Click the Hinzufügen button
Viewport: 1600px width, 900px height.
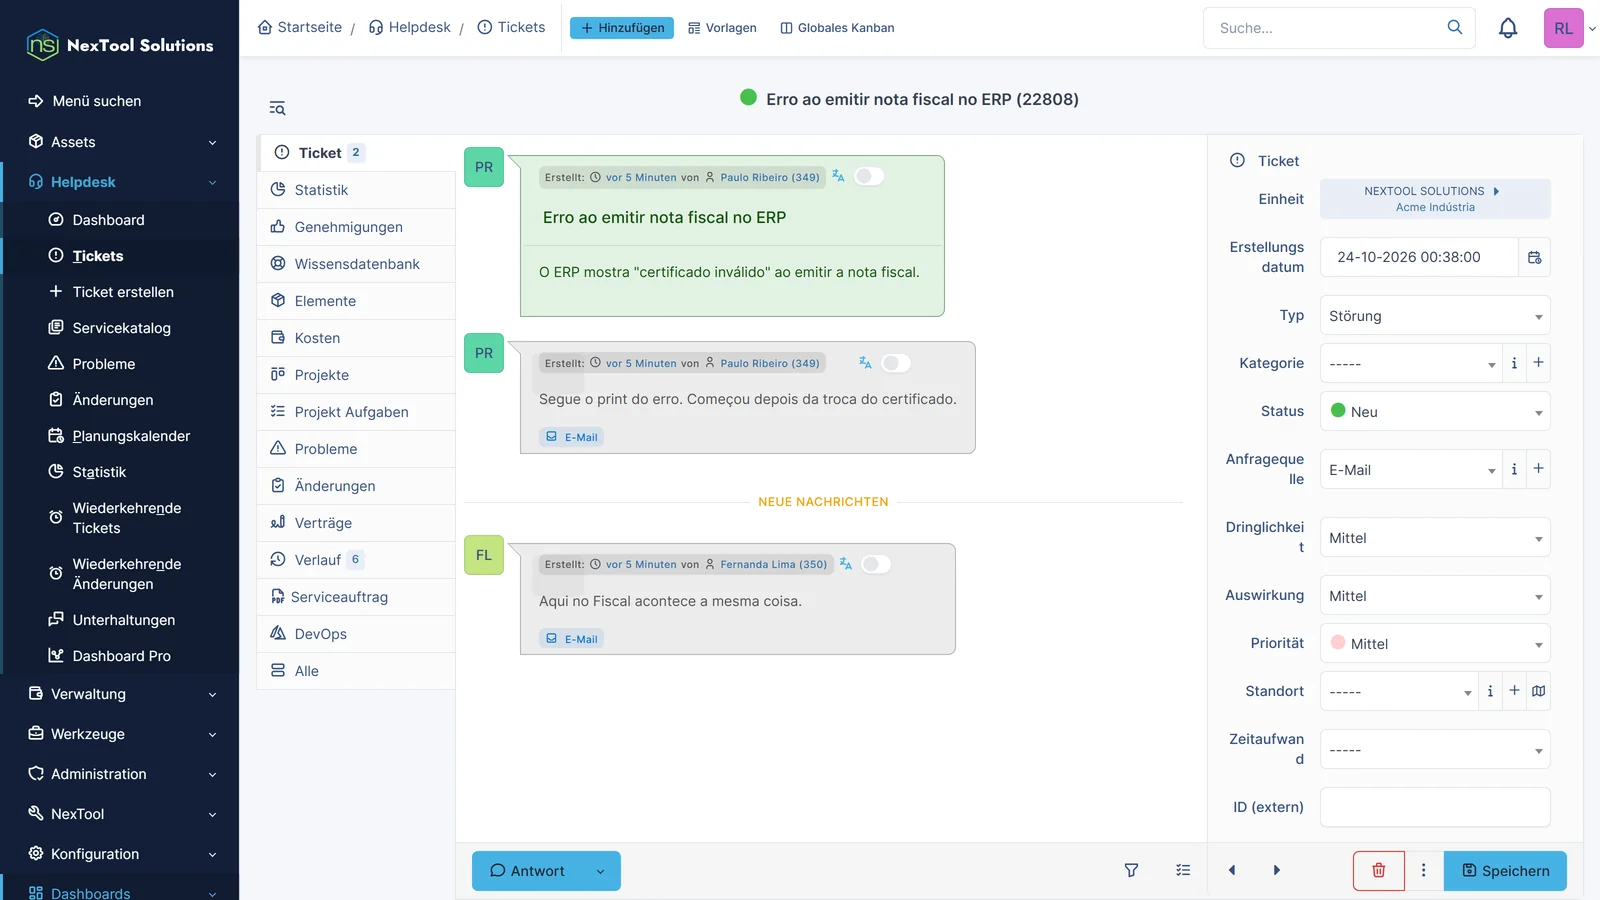[x=622, y=28]
